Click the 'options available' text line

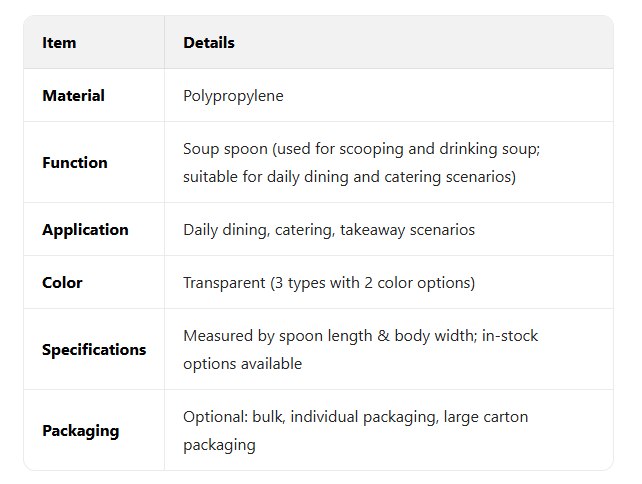242,364
